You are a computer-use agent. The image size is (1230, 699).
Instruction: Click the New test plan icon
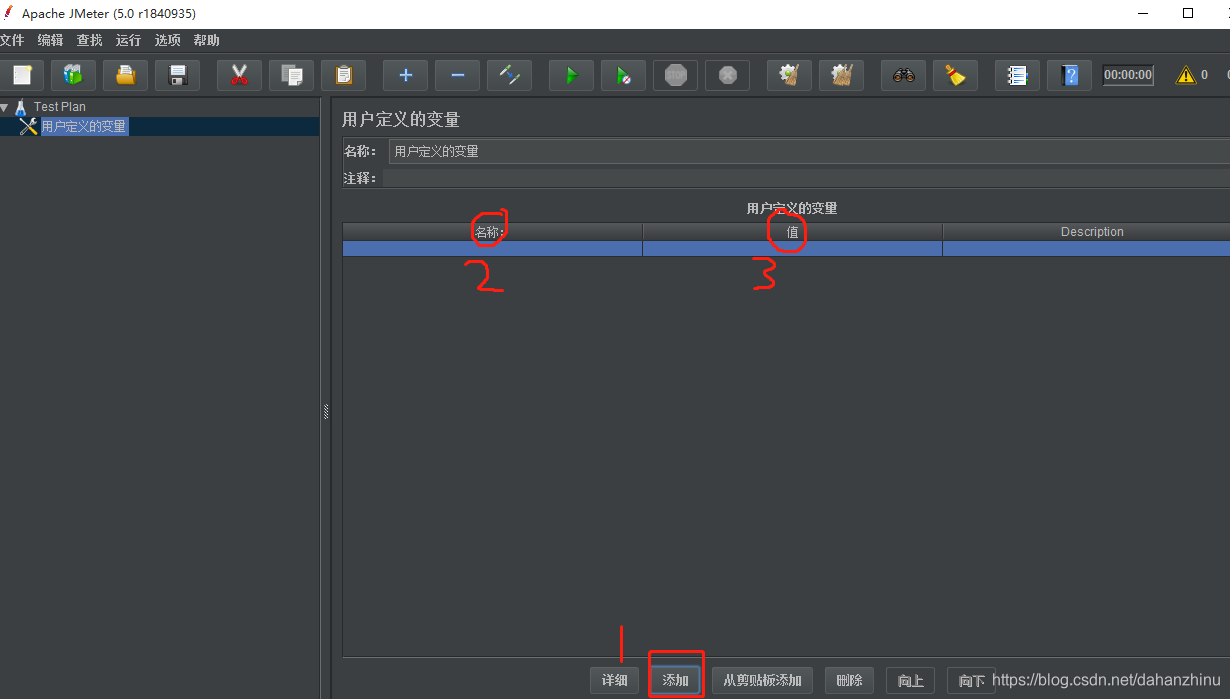[22, 75]
